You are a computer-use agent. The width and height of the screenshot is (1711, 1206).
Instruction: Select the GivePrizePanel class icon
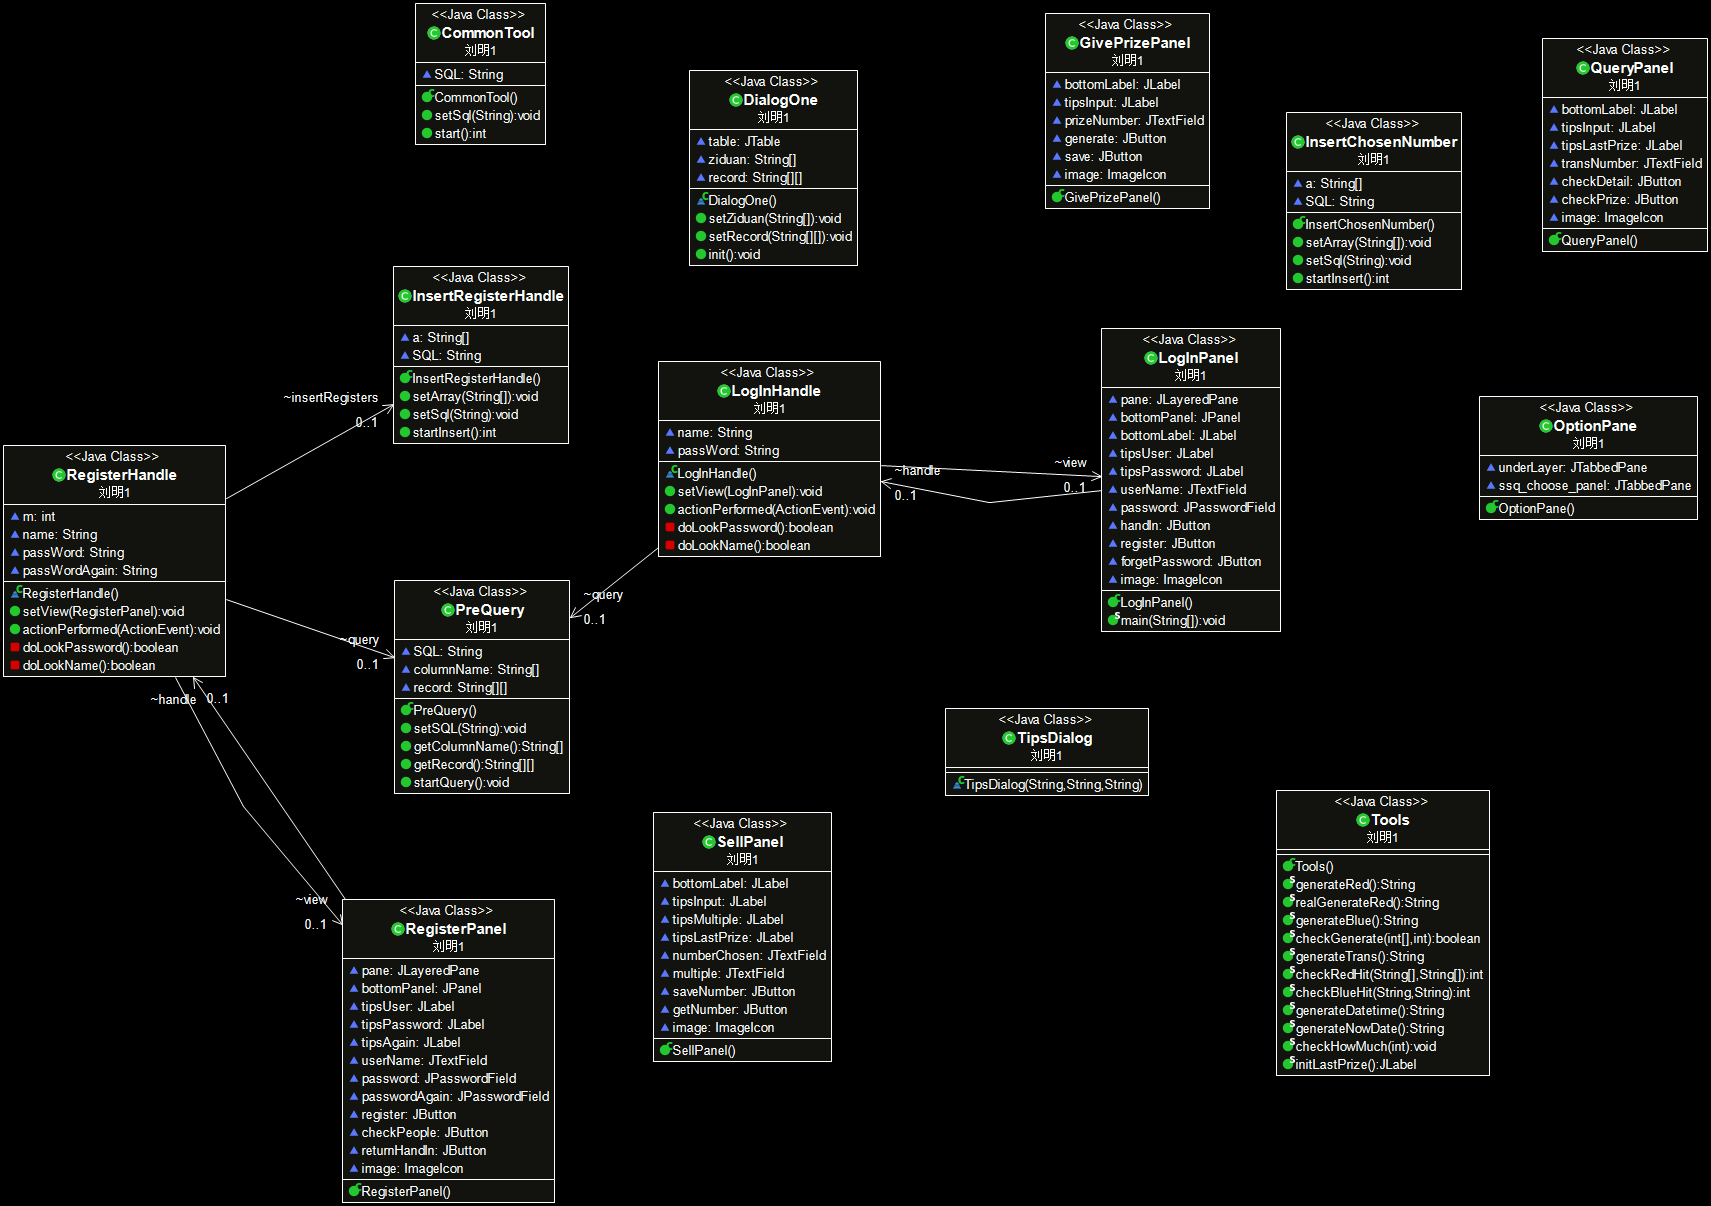(1072, 43)
